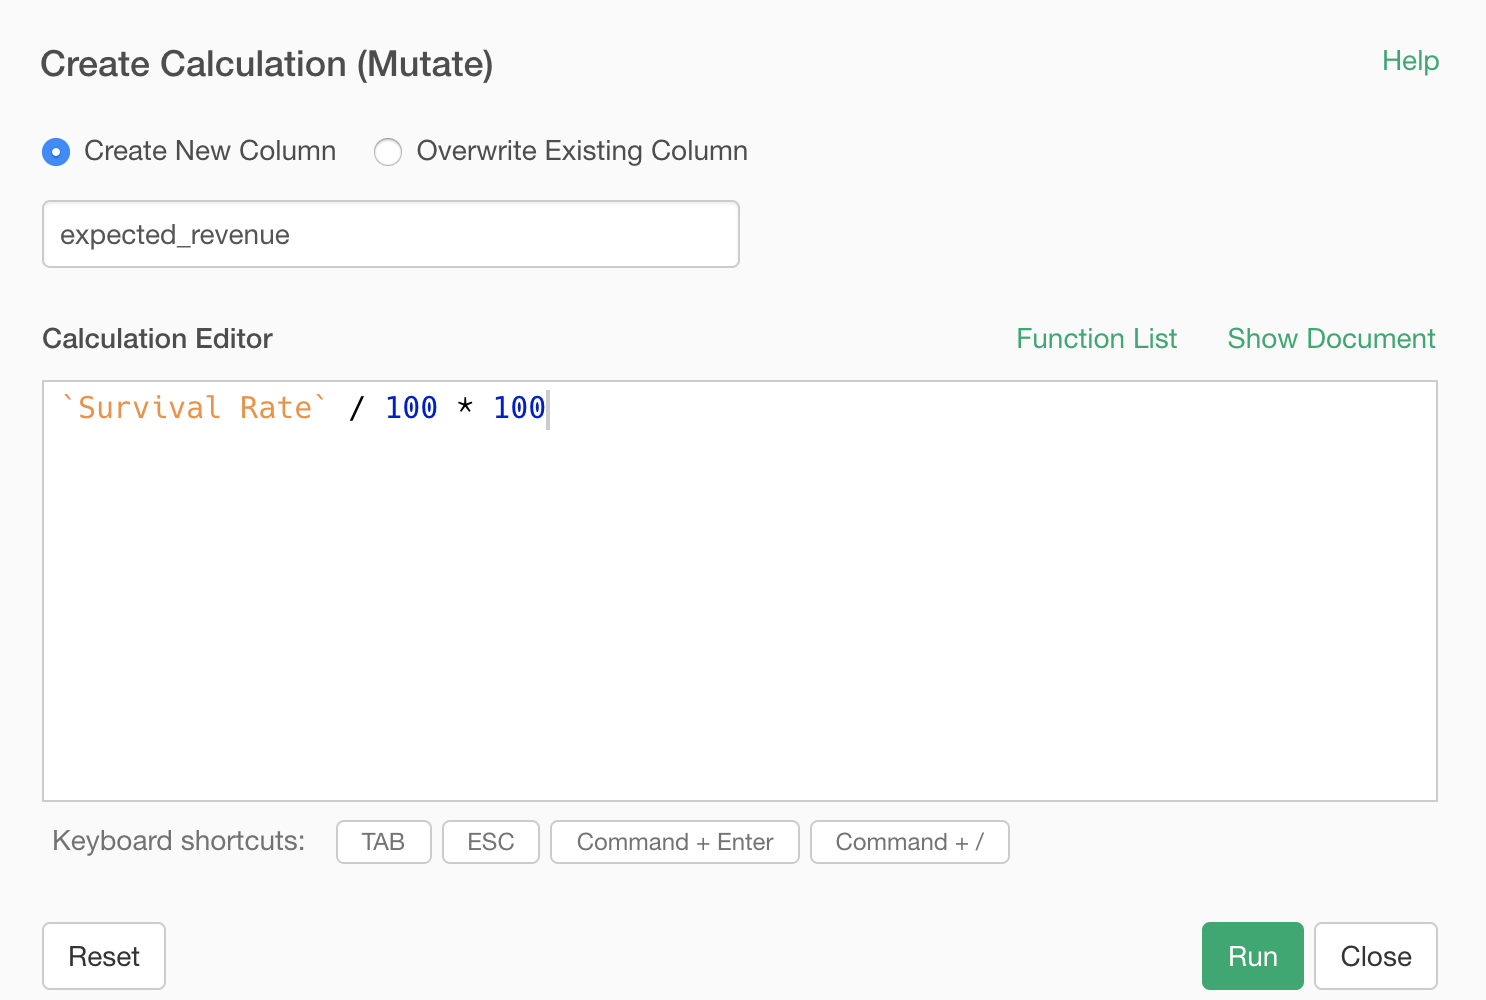
Task: Click the empty area of the Calculation Editor
Action: pos(740,620)
